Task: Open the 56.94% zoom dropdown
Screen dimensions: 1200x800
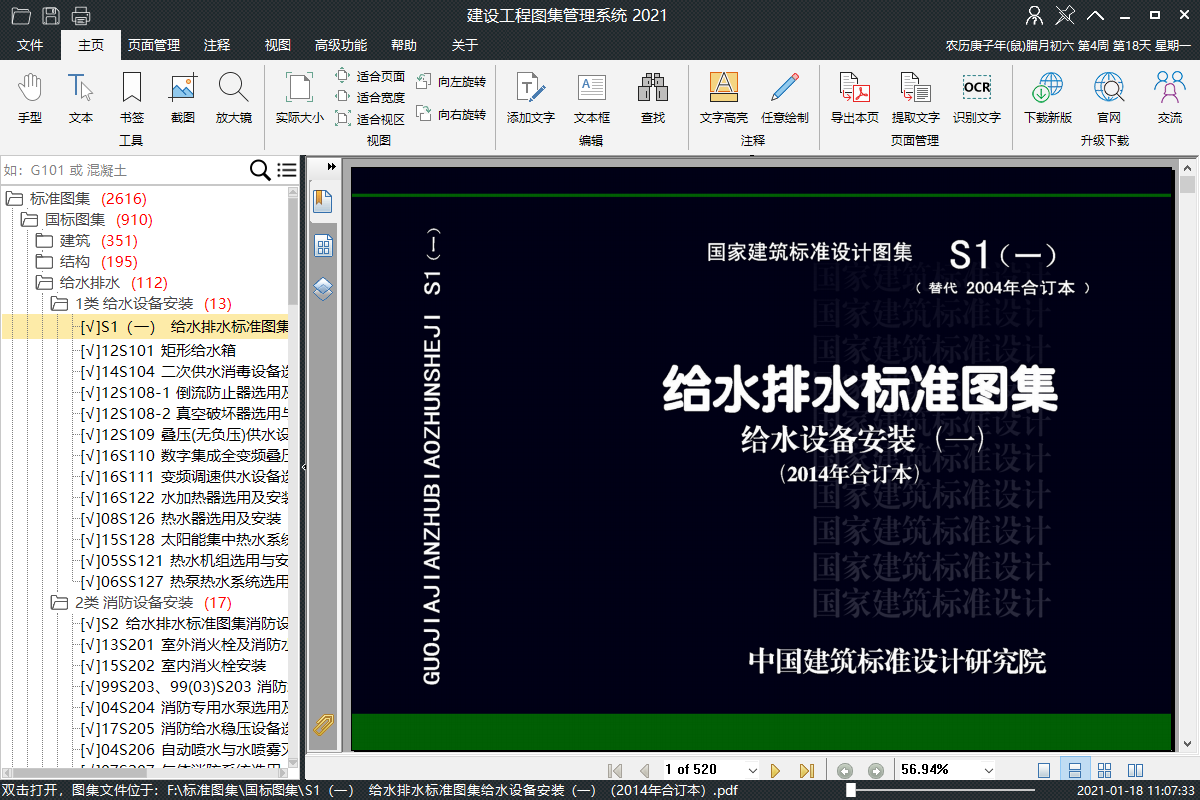Action: coord(988,770)
